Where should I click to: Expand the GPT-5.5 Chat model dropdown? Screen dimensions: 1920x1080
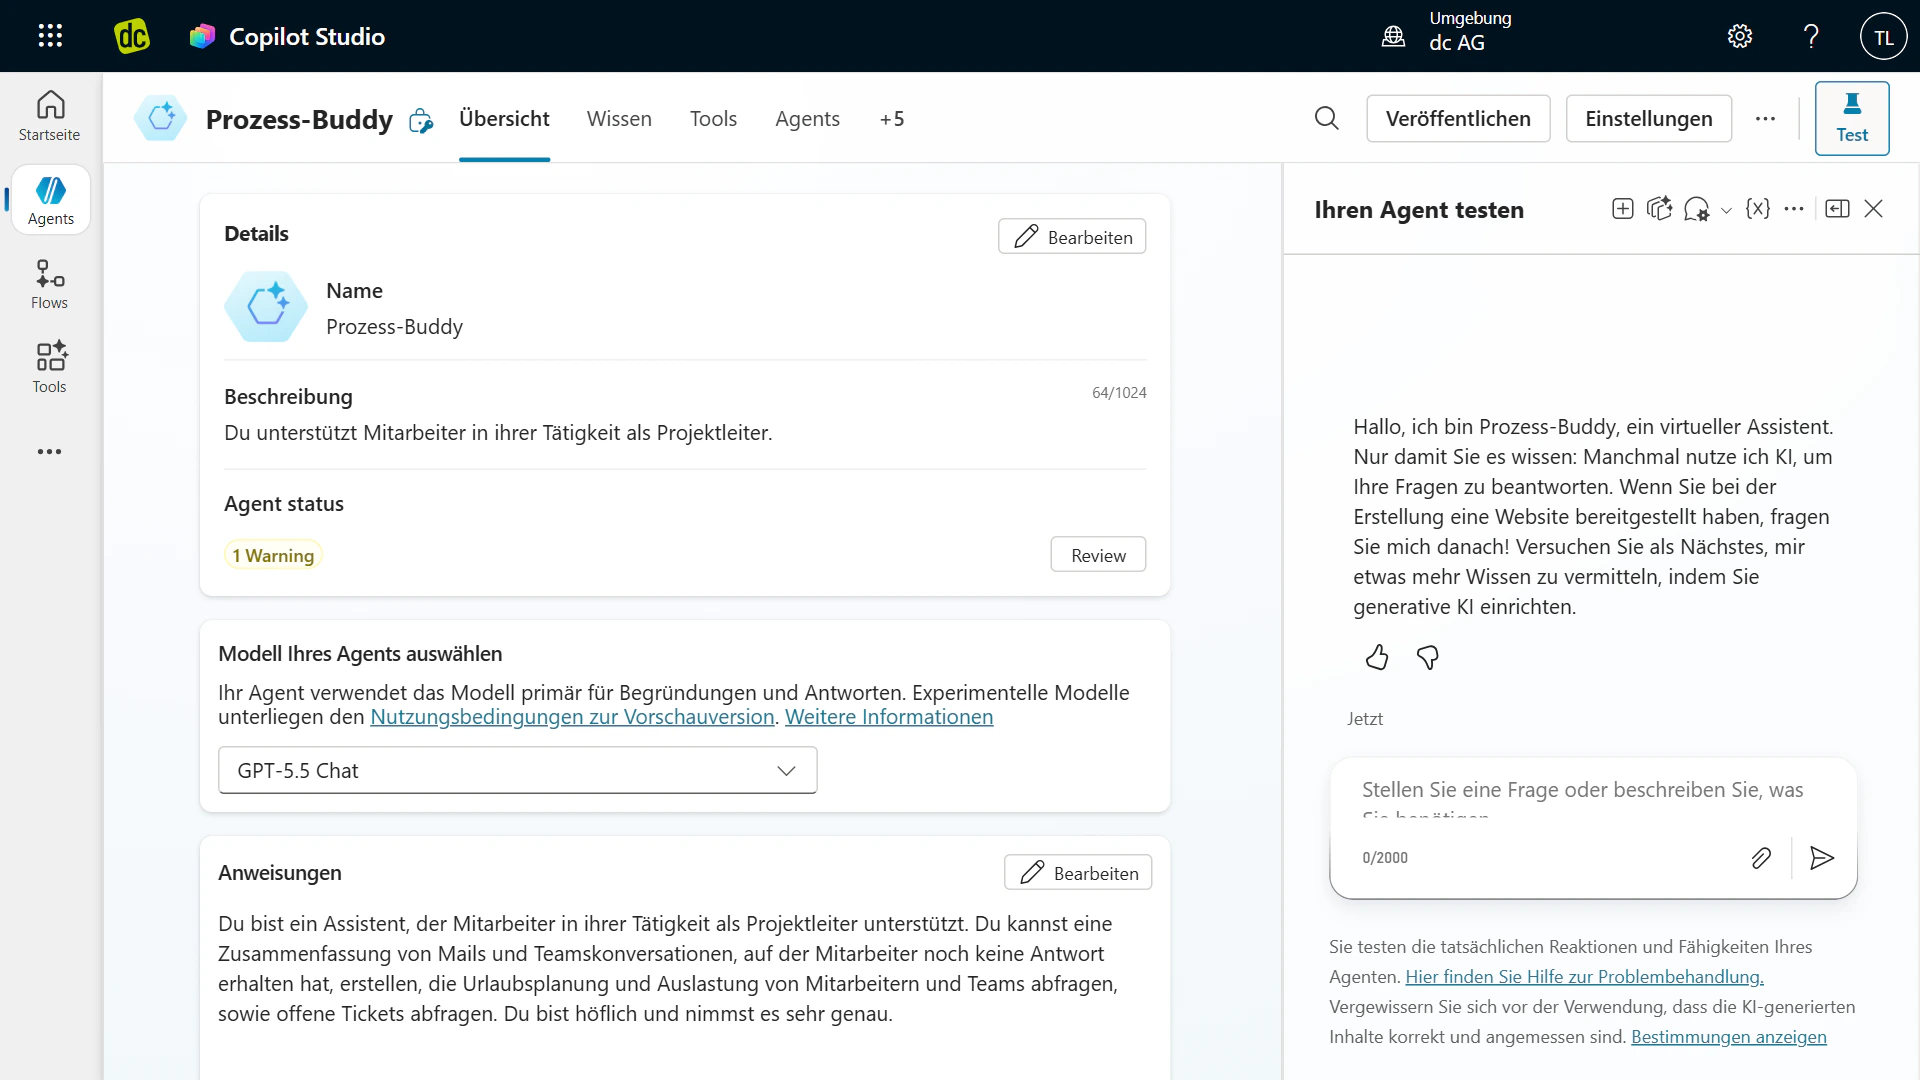pos(517,771)
